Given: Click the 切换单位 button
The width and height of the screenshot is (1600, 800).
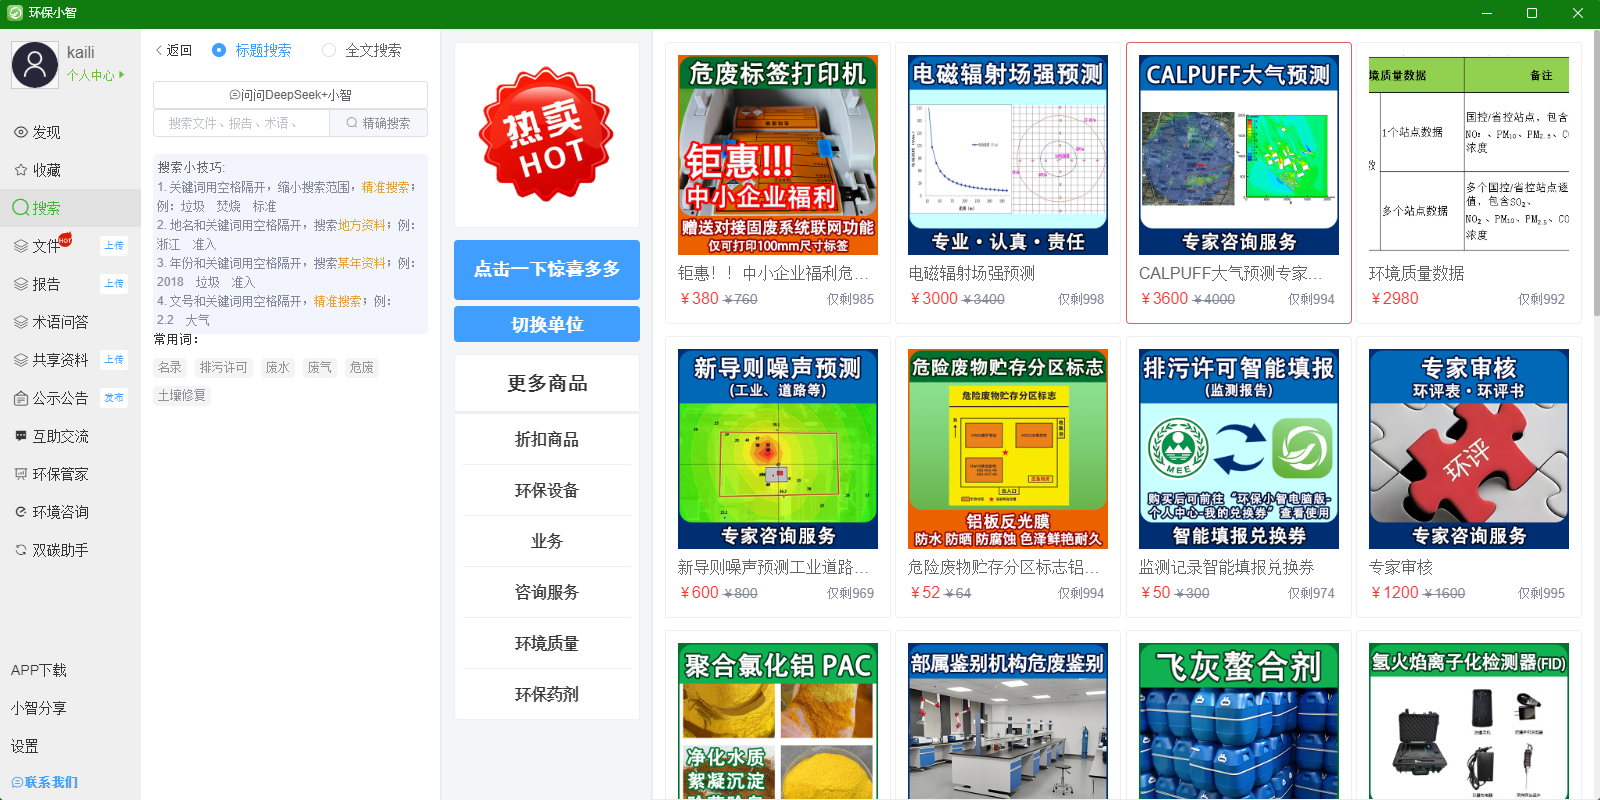Looking at the screenshot, I should [x=547, y=324].
